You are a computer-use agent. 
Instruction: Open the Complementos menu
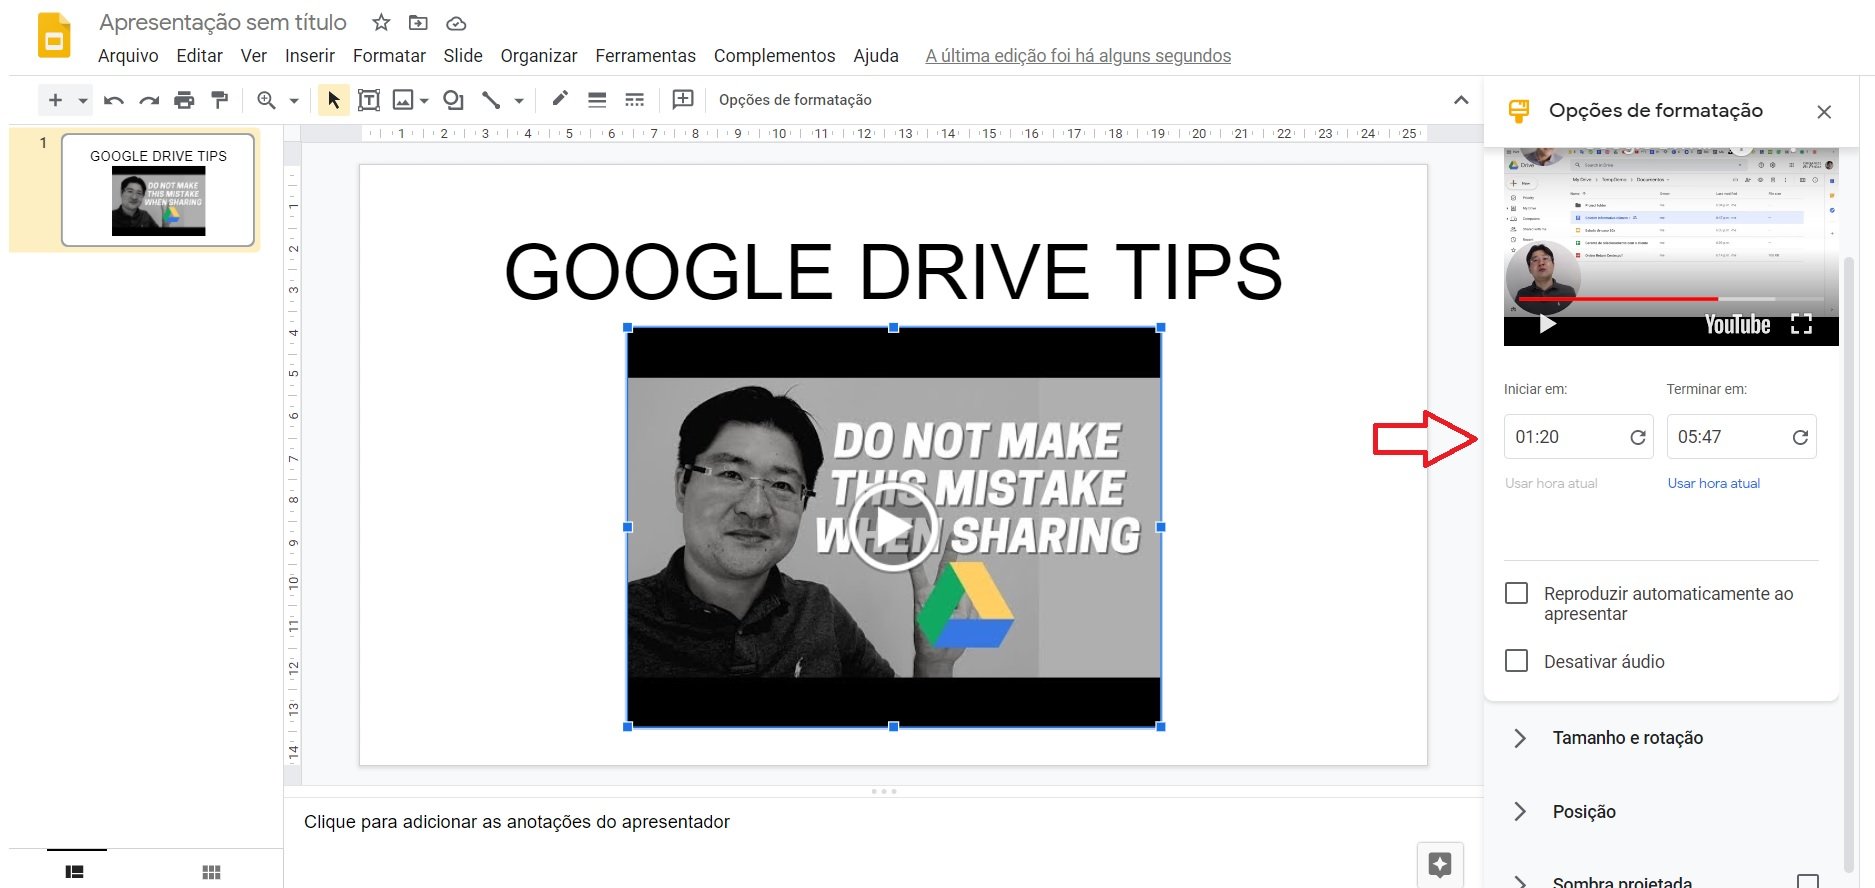774,56
